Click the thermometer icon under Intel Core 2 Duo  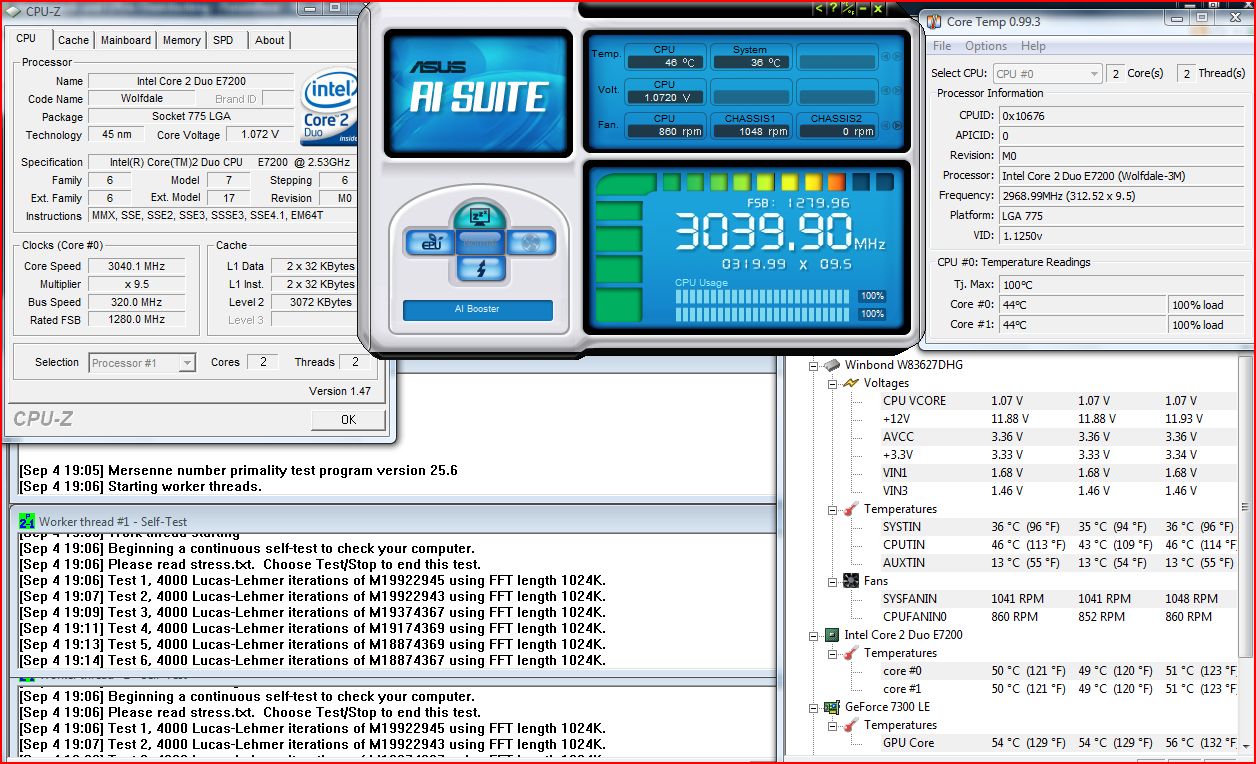point(851,653)
